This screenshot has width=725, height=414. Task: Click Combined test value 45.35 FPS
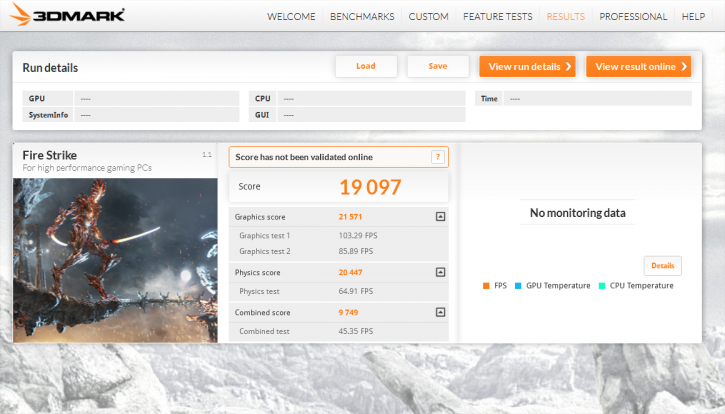(x=356, y=331)
